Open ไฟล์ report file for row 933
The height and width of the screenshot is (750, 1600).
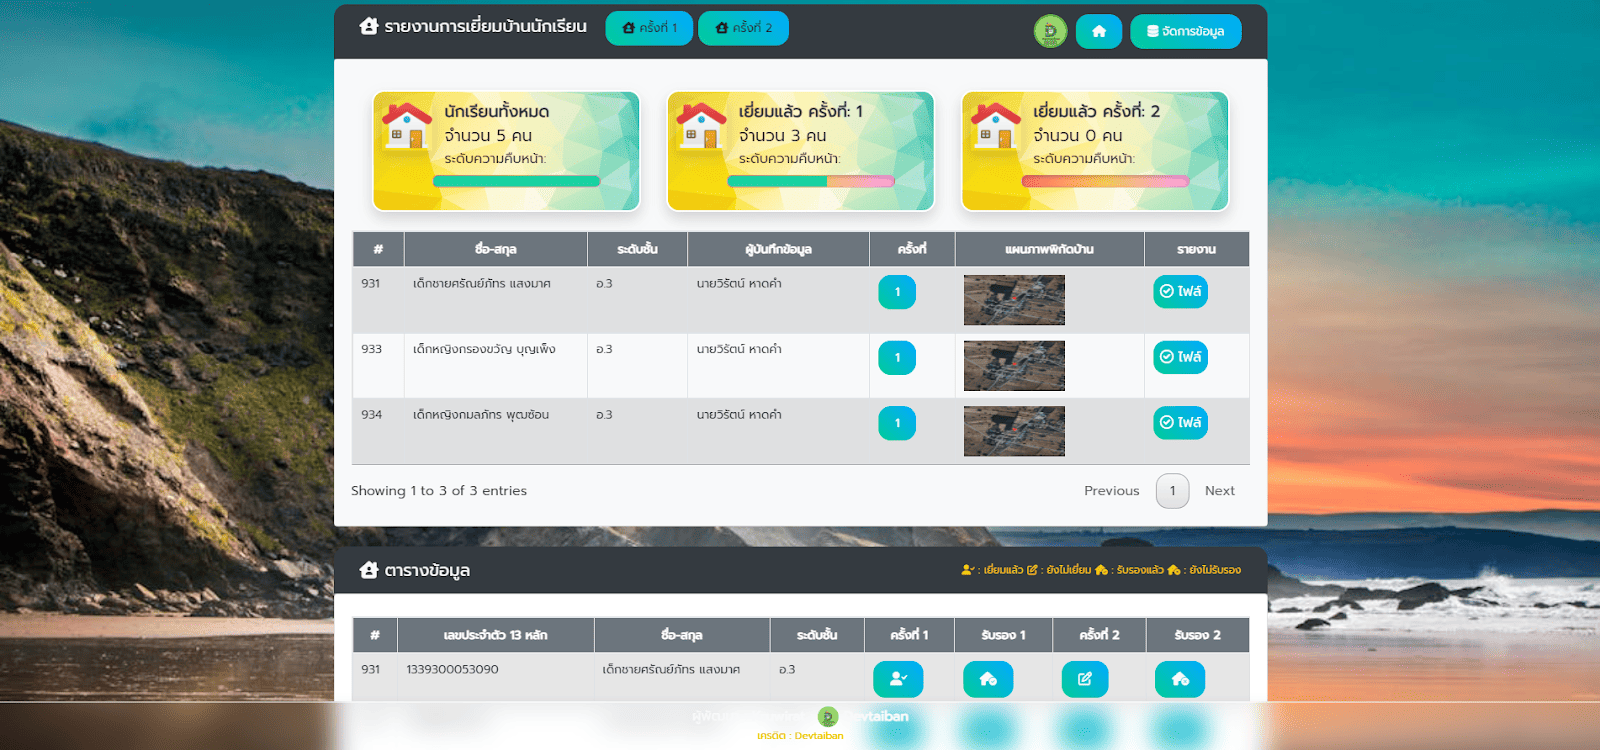1180,357
